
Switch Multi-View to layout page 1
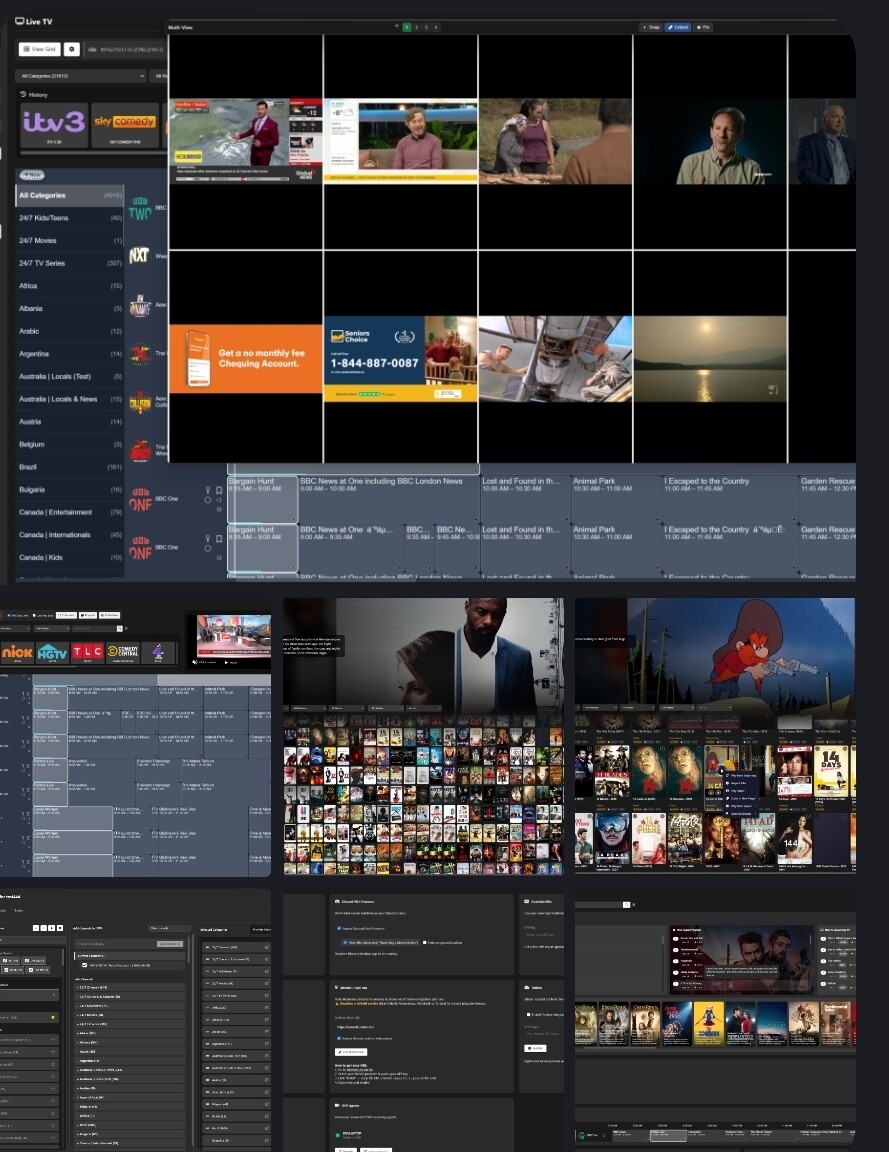tap(407, 27)
